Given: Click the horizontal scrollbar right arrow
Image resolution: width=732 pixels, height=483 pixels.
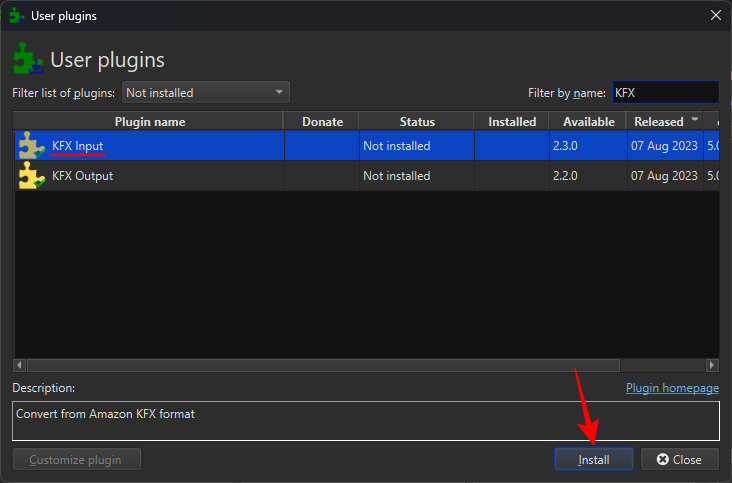Looking at the screenshot, I should pyautogui.click(x=712, y=366).
